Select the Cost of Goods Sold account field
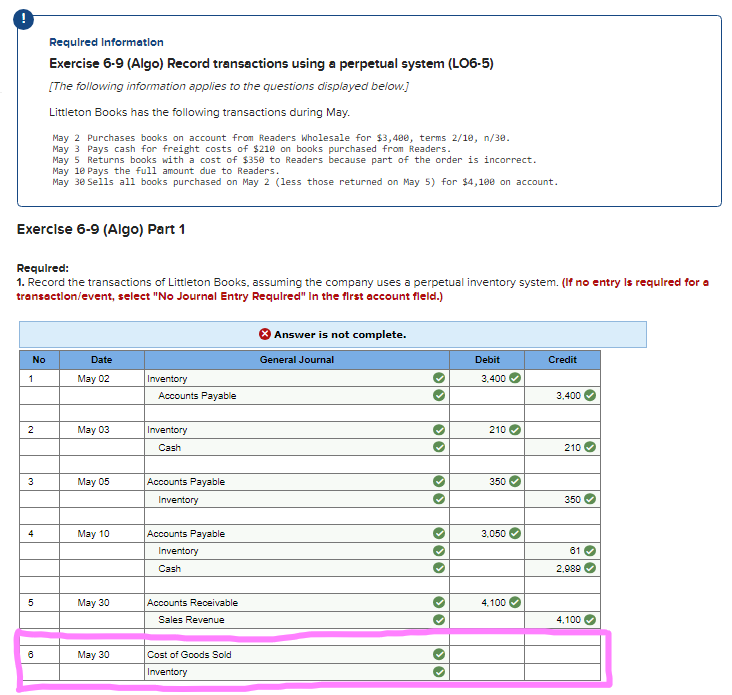Image resolution: width=732 pixels, height=695 pixels. pyautogui.click(x=297, y=654)
